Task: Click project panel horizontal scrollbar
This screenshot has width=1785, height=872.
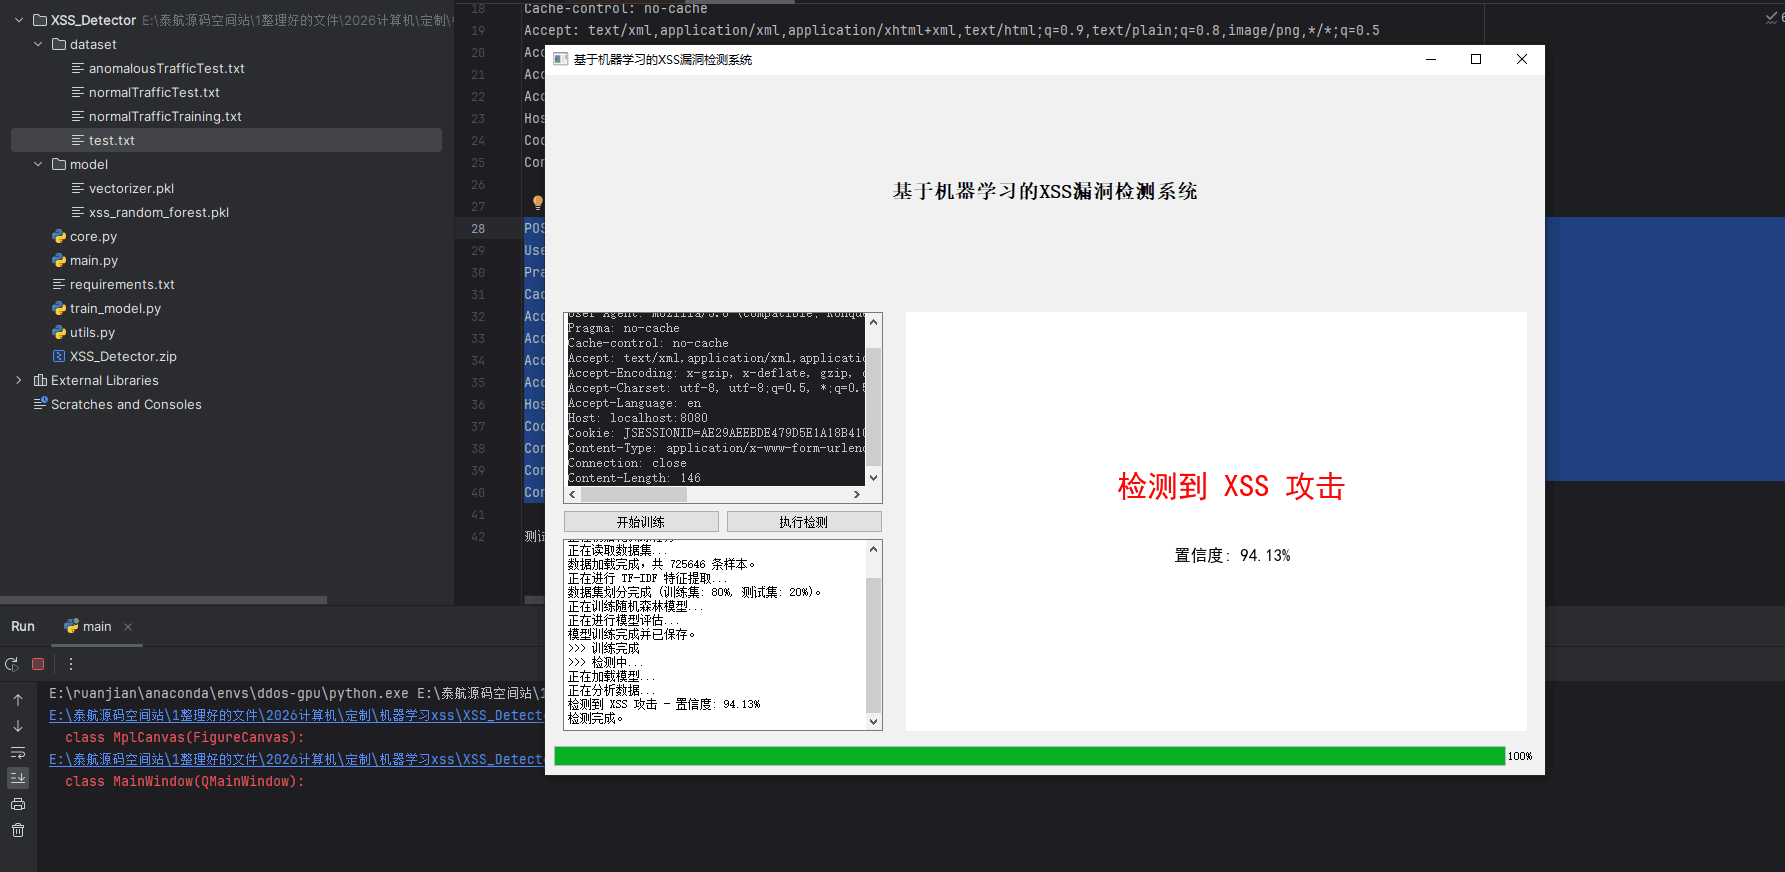Action: click(163, 600)
